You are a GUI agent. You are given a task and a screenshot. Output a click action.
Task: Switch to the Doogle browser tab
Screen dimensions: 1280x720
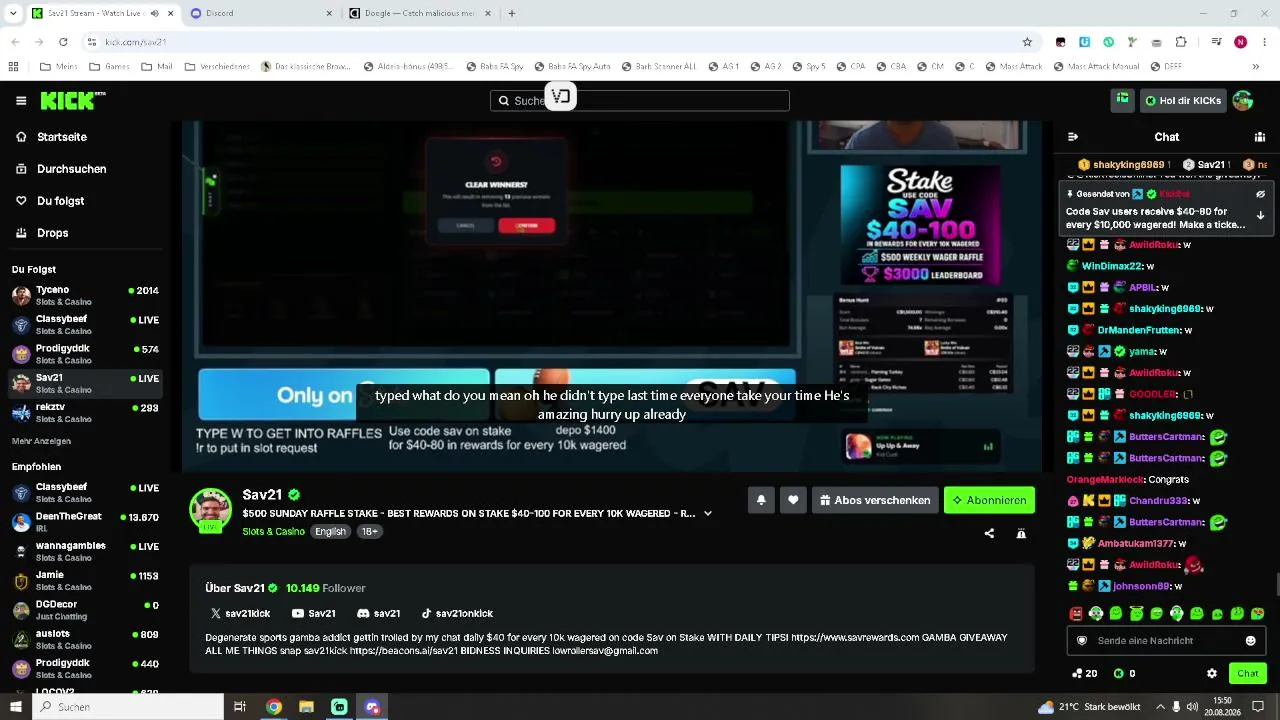click(x=418, y=13)
